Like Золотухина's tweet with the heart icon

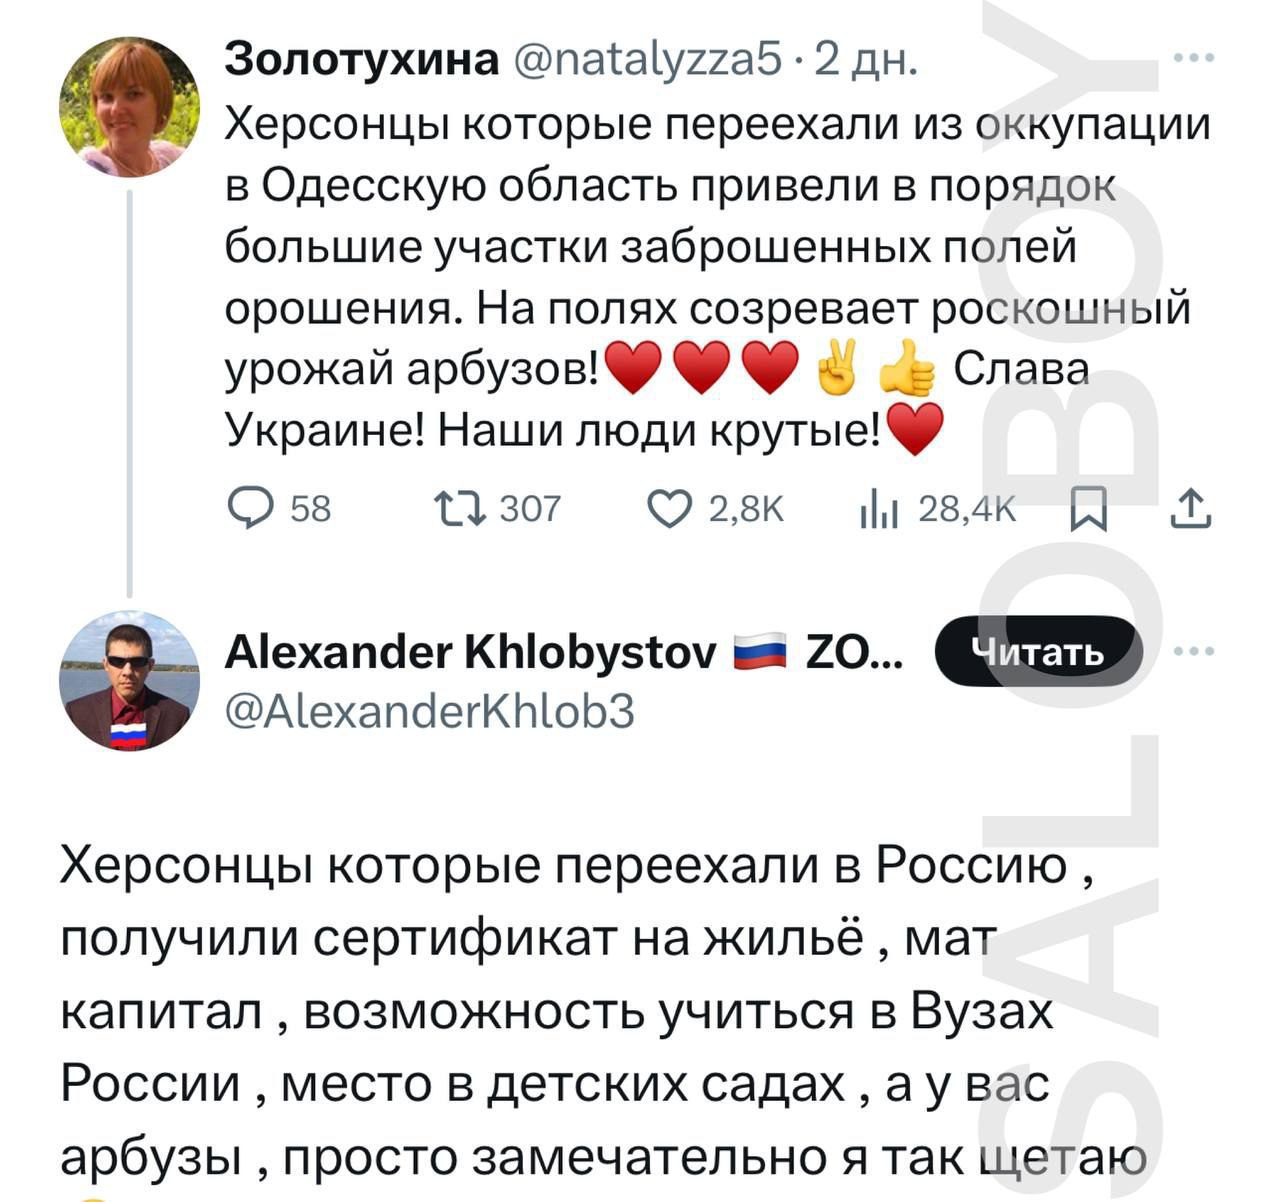pyautogui.click(x=669, y=509)
